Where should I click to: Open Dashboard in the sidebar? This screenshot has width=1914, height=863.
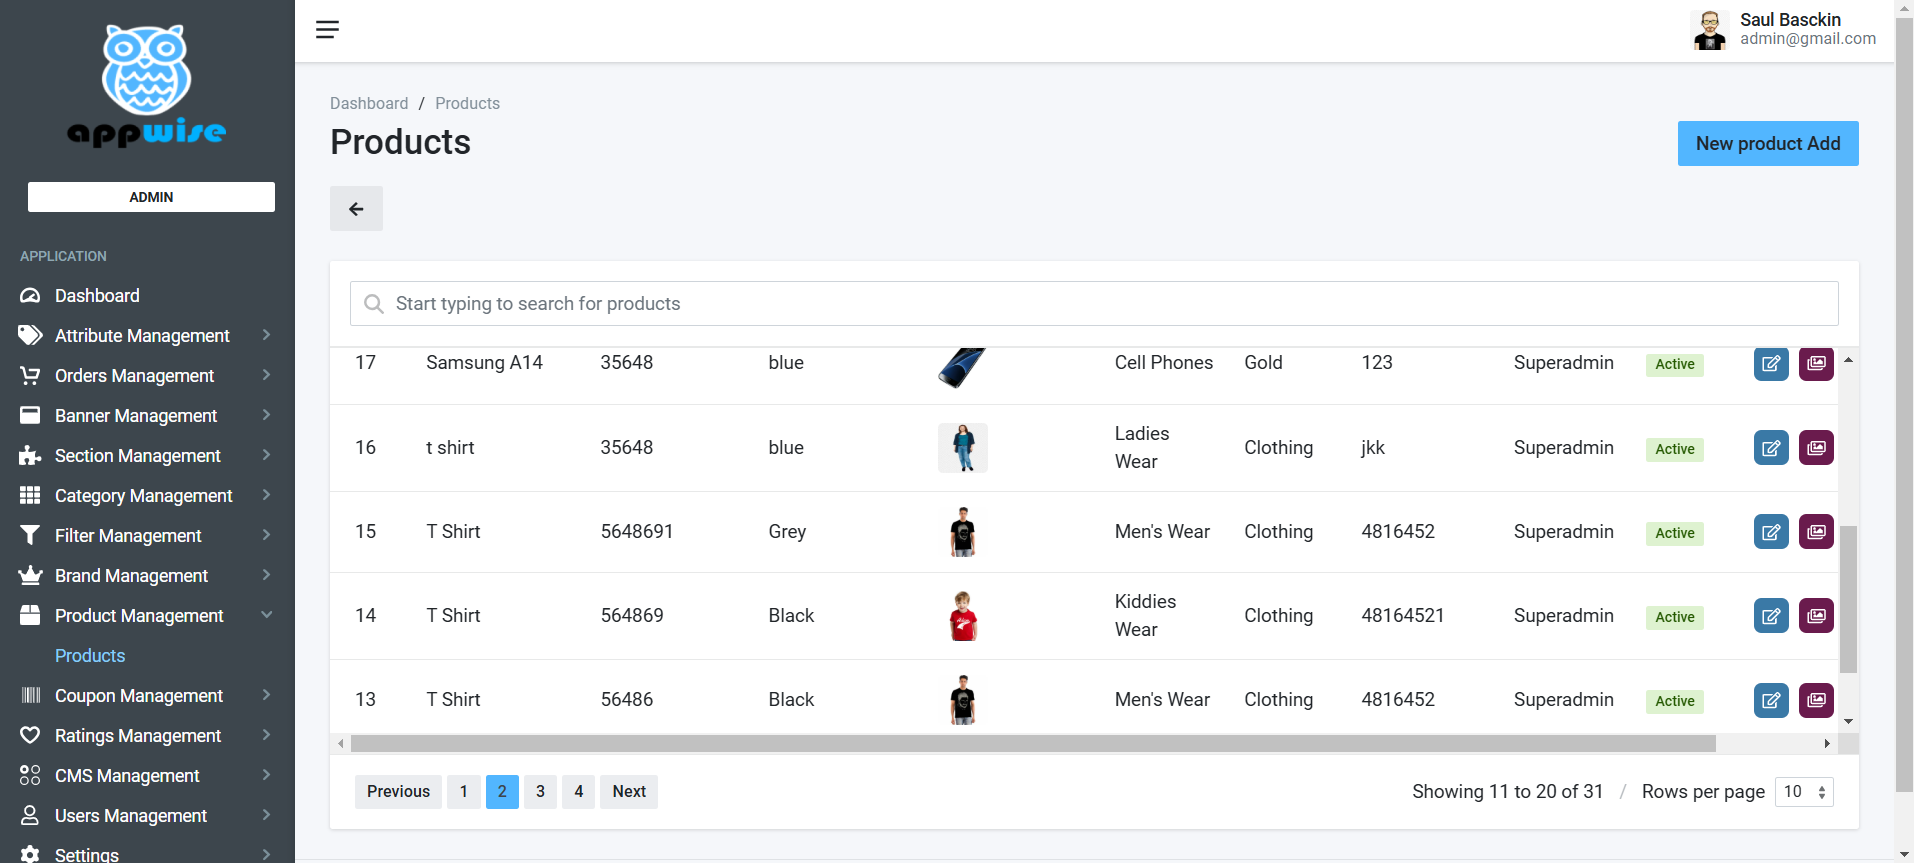[97, 296]
